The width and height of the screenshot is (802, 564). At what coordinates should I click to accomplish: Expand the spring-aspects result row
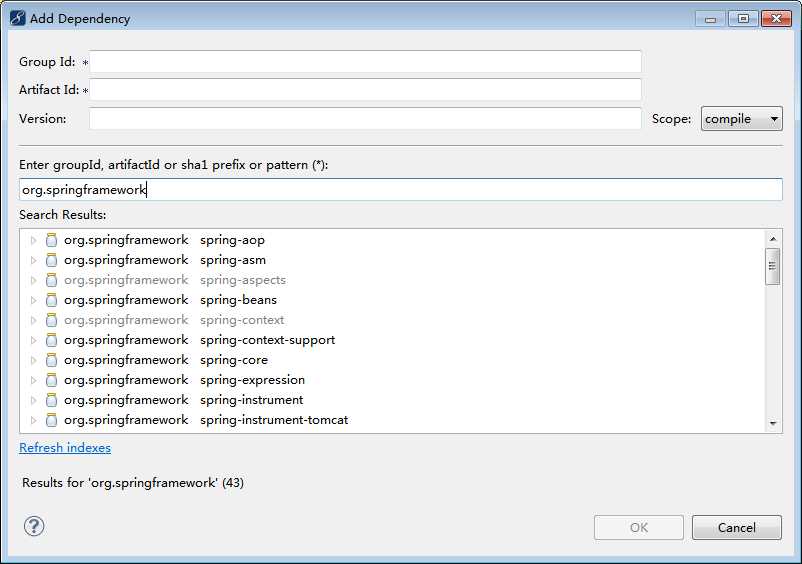tap(33, 280)
